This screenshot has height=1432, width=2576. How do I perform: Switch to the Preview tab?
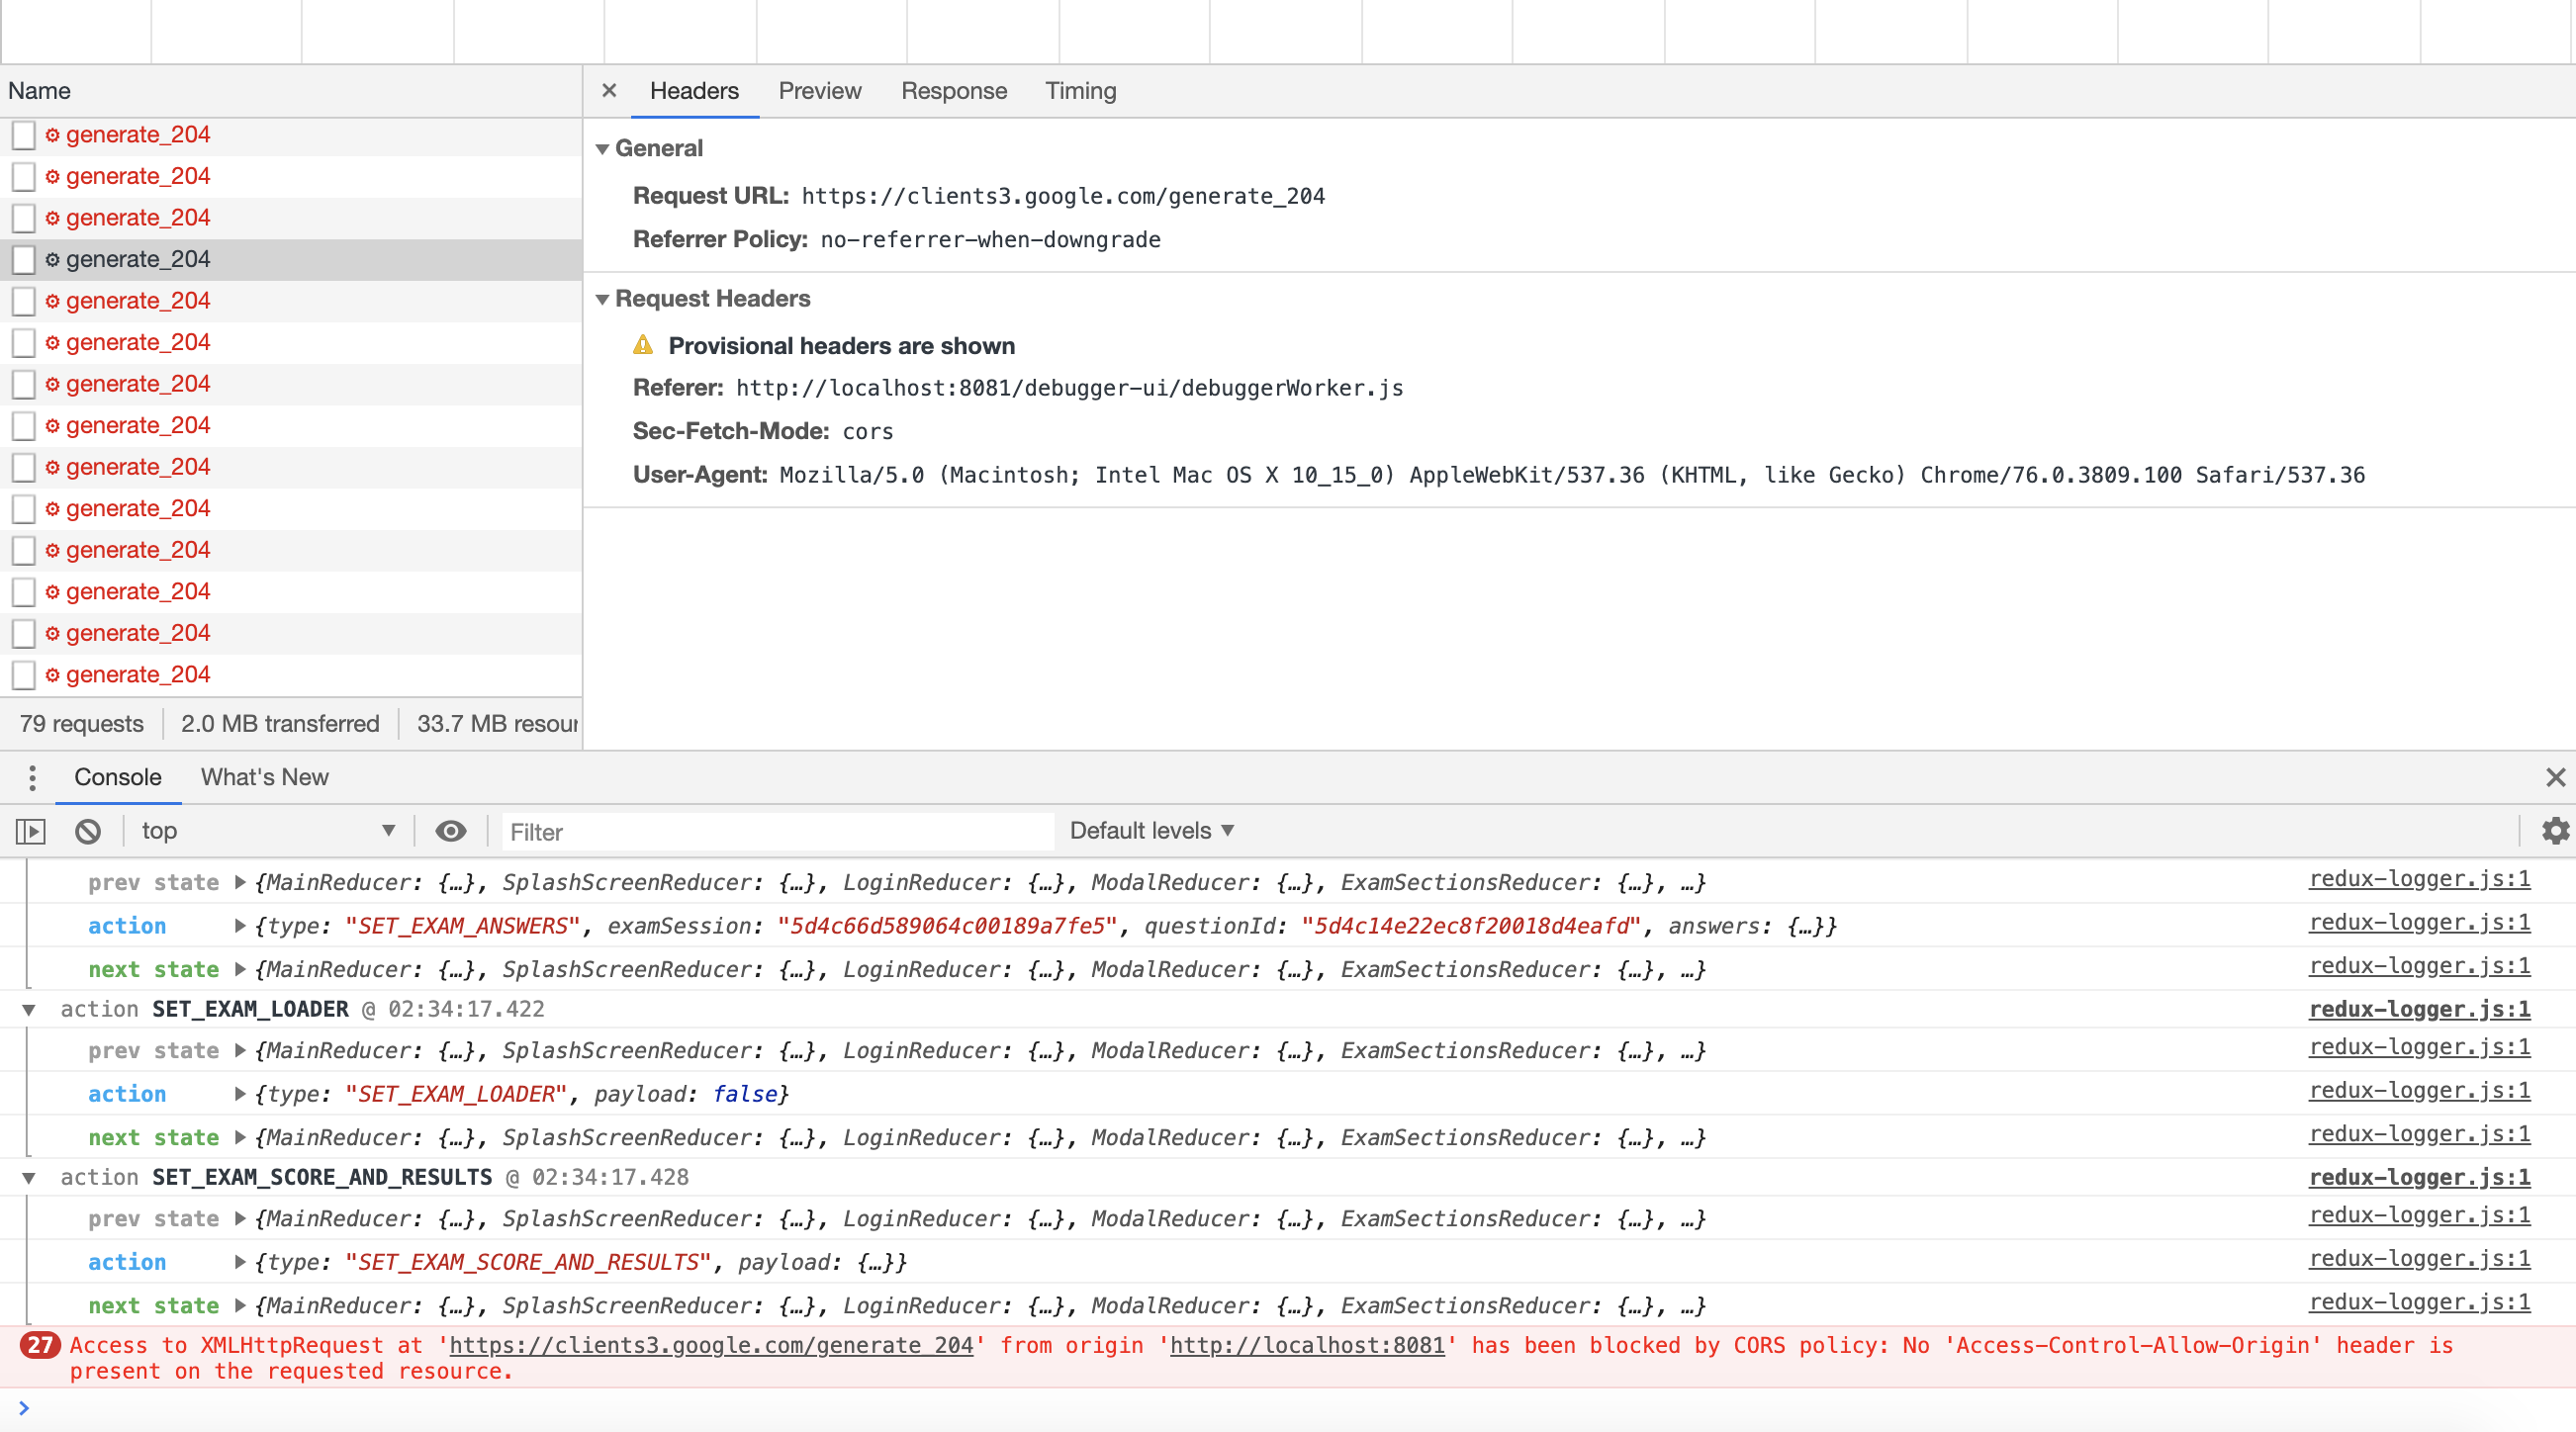819,91
